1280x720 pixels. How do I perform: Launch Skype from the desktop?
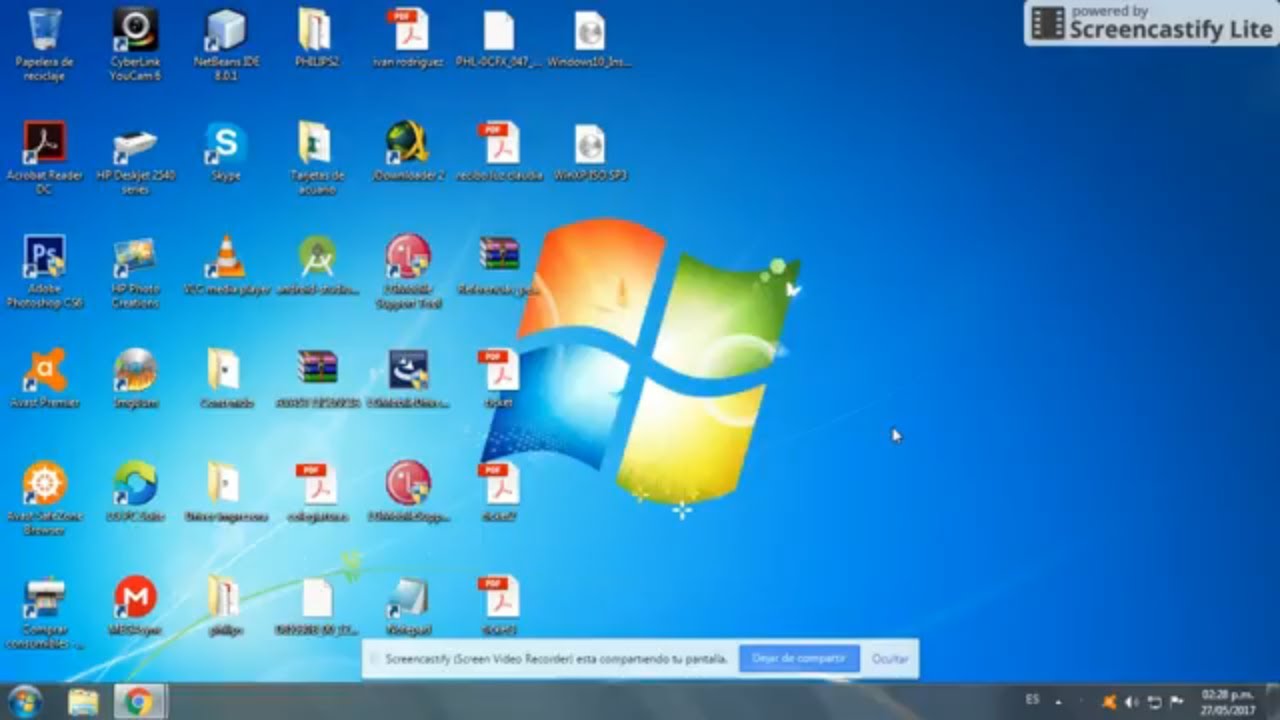pyautogui.click(x=226, y=151)
